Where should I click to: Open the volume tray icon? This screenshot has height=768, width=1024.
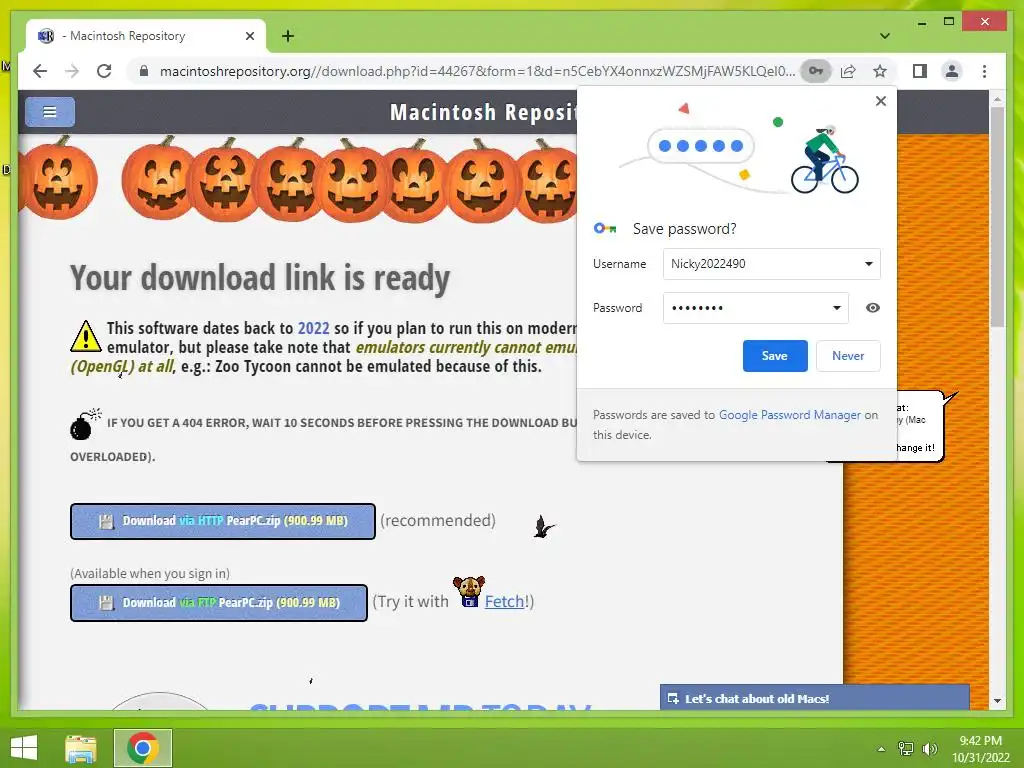[x=929, y=748]
